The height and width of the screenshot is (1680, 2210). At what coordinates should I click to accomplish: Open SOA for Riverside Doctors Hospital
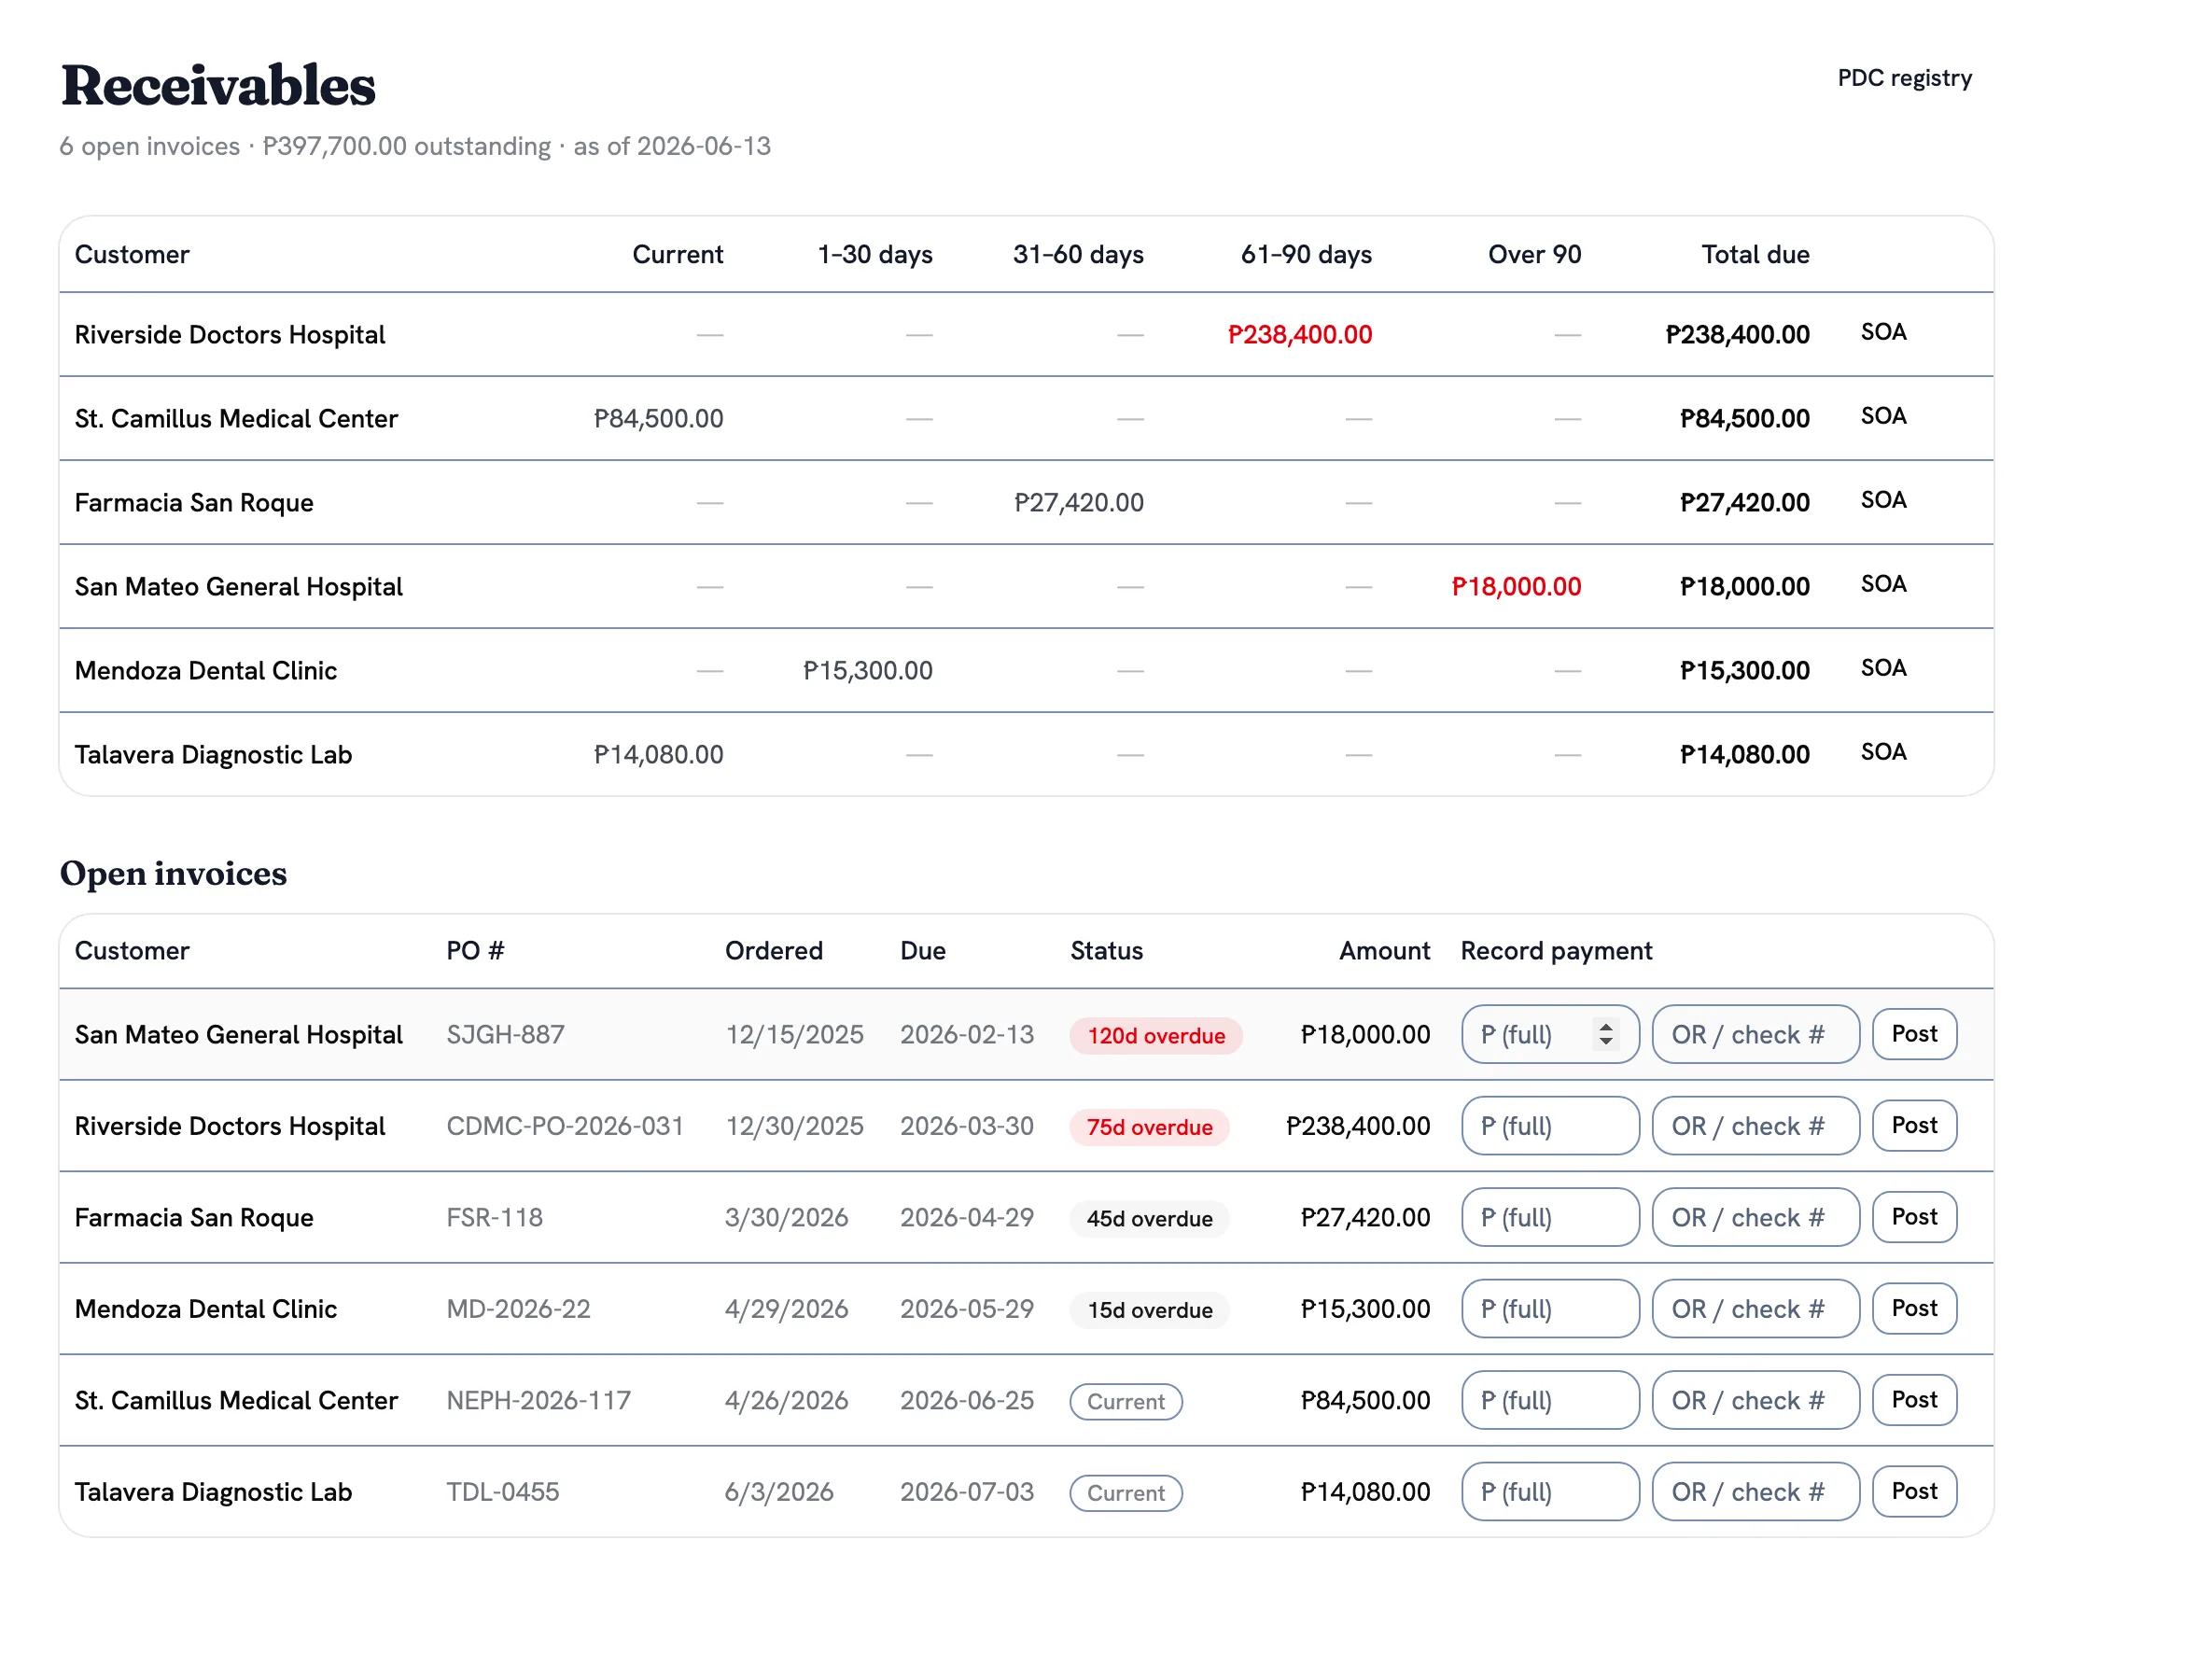coord(1882,332)
